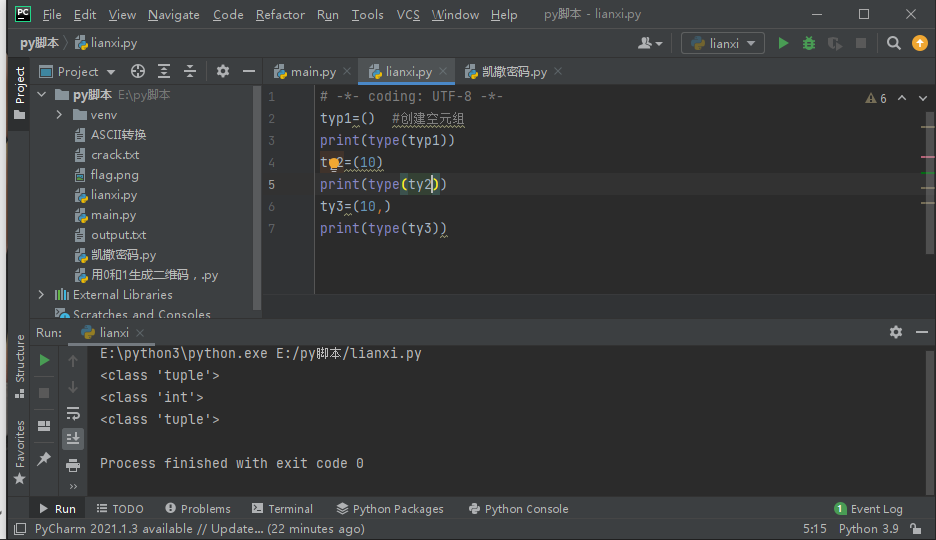Open Python Packages tool window

(x=390, y=509)
